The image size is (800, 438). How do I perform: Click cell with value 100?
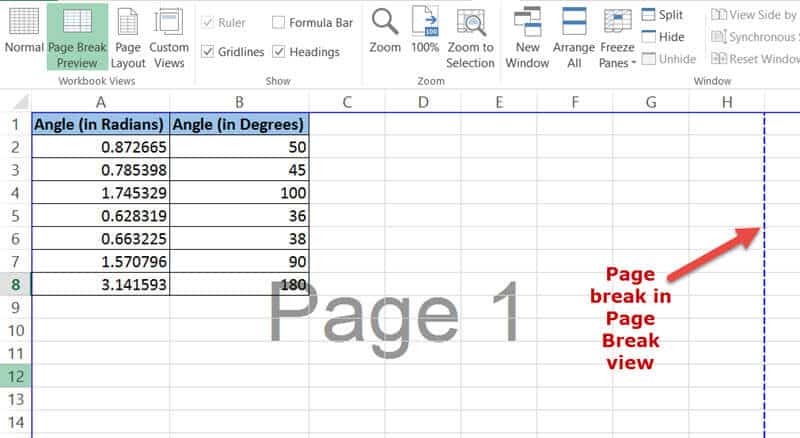[x=239, y=193]
